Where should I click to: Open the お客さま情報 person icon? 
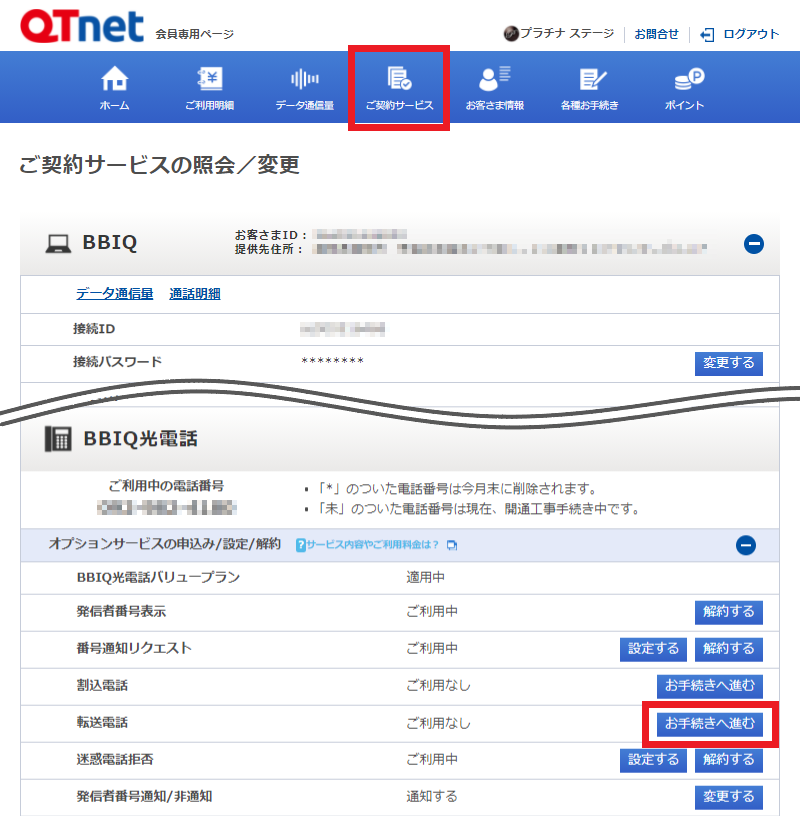point(494,79)
